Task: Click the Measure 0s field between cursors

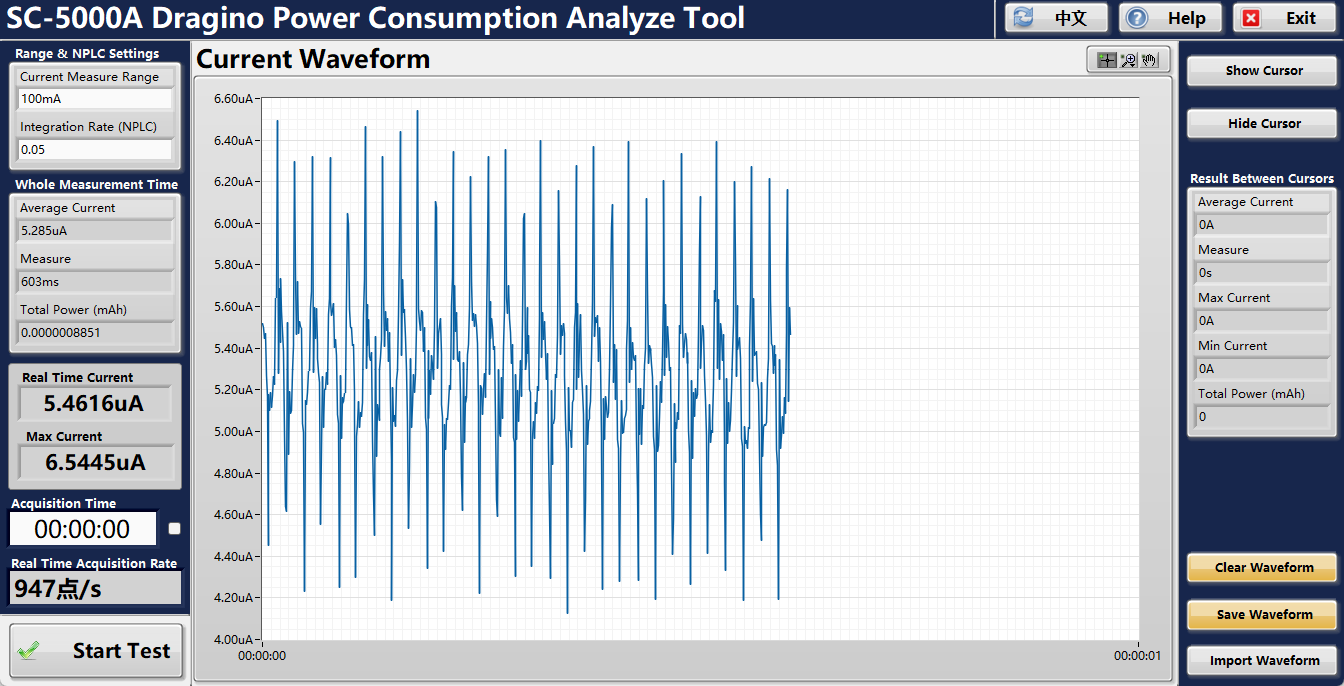Action: [1262, 273]
